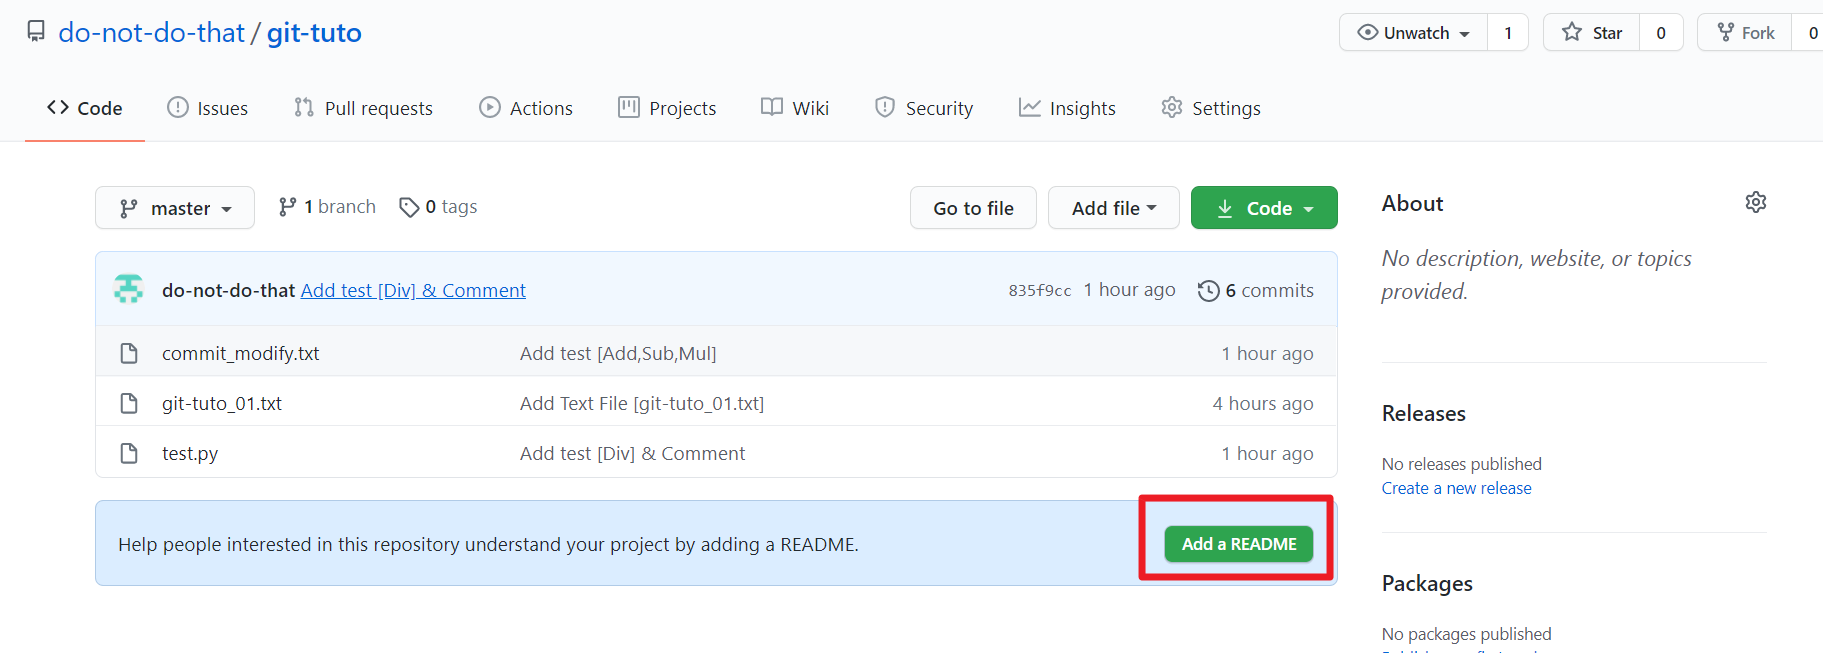Open the About settings gear icon
The height and width of the screenshot is (653, 1823).
(x=1756, y=202)
